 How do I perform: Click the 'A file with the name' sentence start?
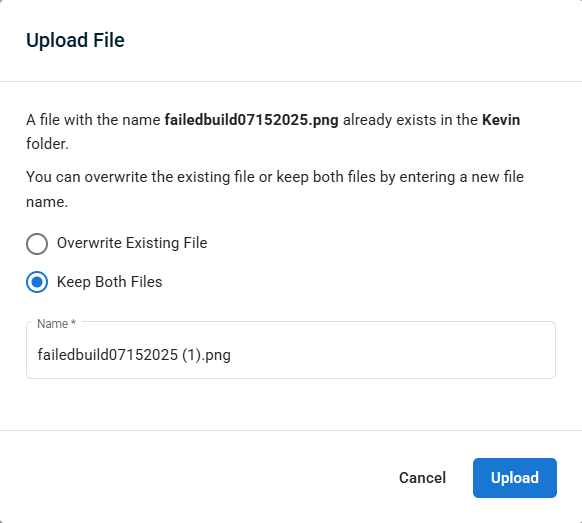point(93,120)
